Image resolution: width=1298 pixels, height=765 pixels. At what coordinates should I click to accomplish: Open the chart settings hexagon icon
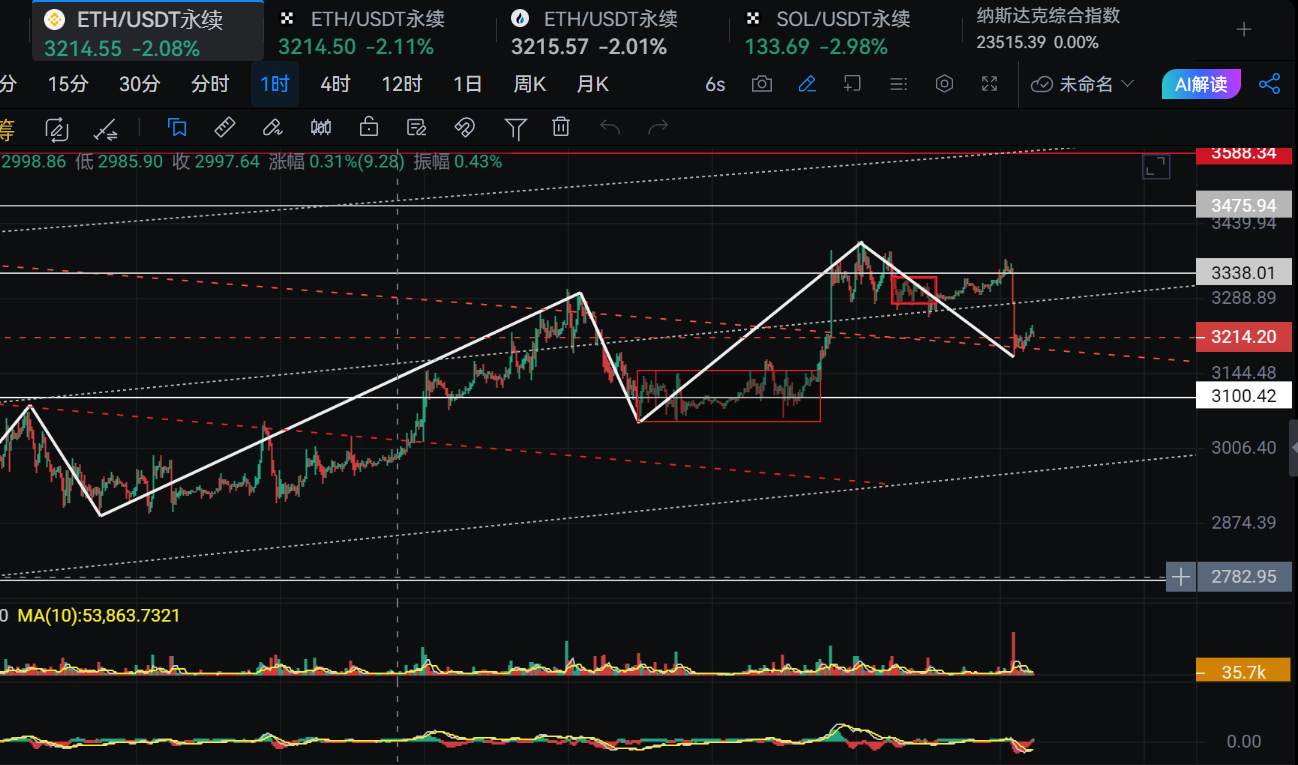pyautogui.click(x=944, y=84)
